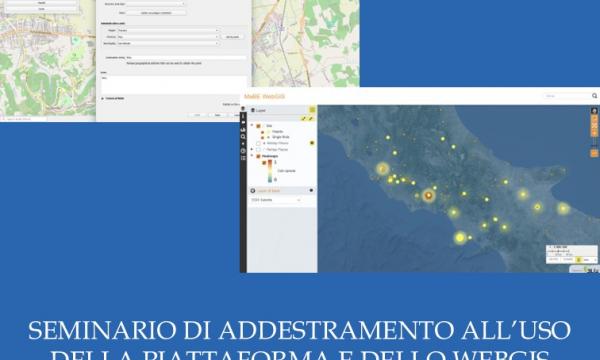Click the first button at the dialog bottom
The width and height of the screenshot is (600, 360).
(197, 115)
